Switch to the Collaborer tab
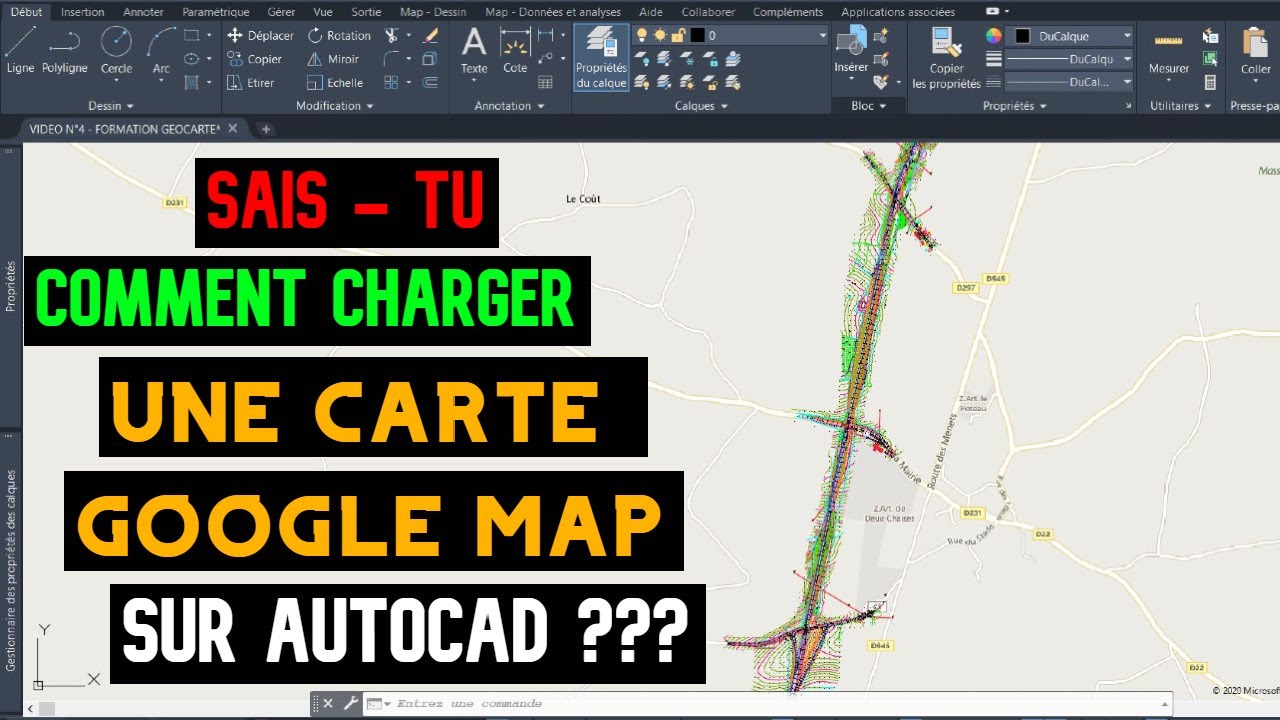The width and height of the screenshot is (1280, 720). 708,12
